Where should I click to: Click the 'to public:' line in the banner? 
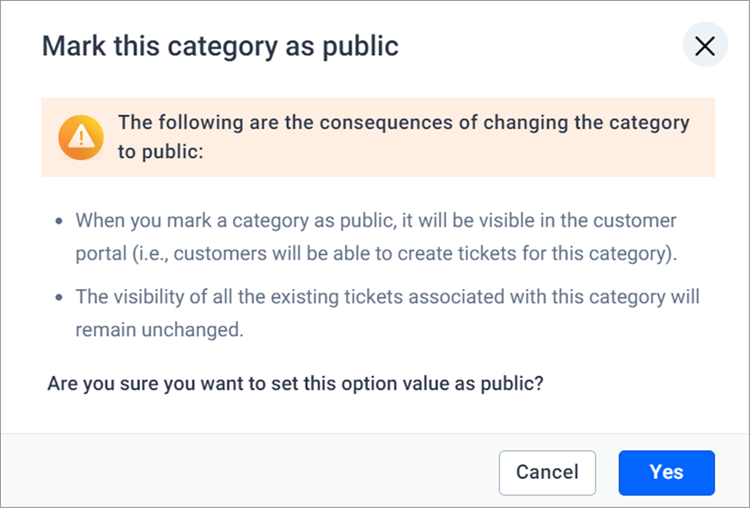click(161, 152)
